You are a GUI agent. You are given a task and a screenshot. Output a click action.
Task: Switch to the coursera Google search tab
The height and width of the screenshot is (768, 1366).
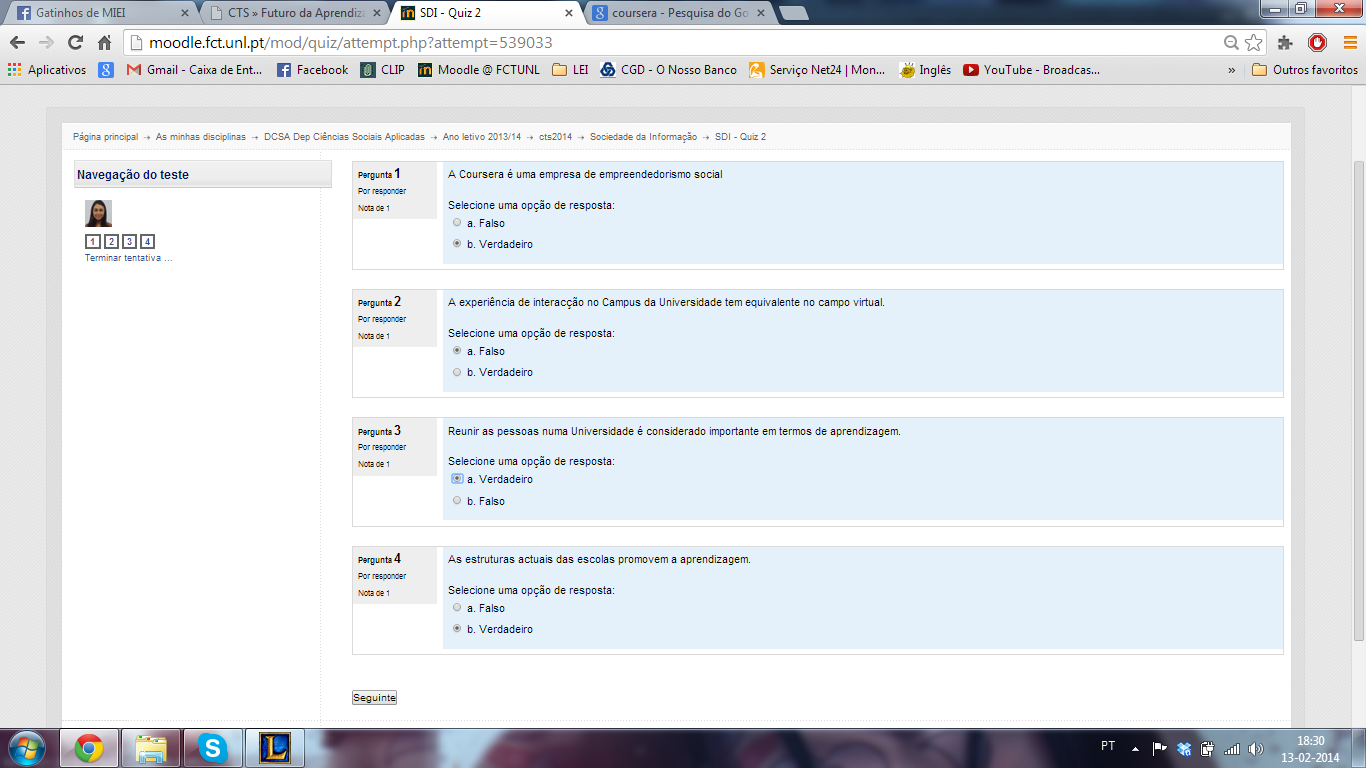tap(680, 14)
